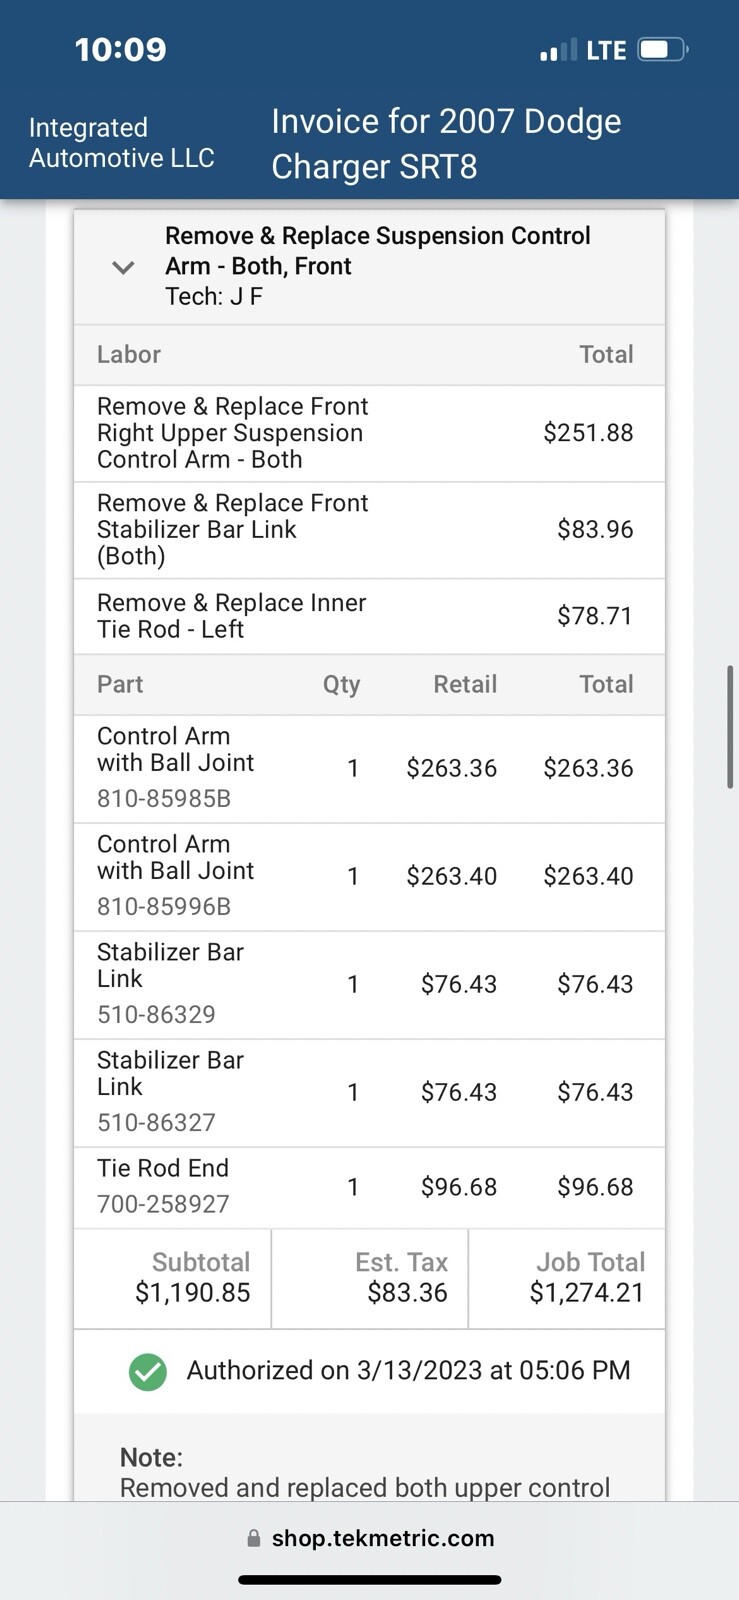Tap the lock icon in address bar
Image resolution: width=739 pixels, height=1600 pixels.
pyautogui.click(x=253, y=1539)
